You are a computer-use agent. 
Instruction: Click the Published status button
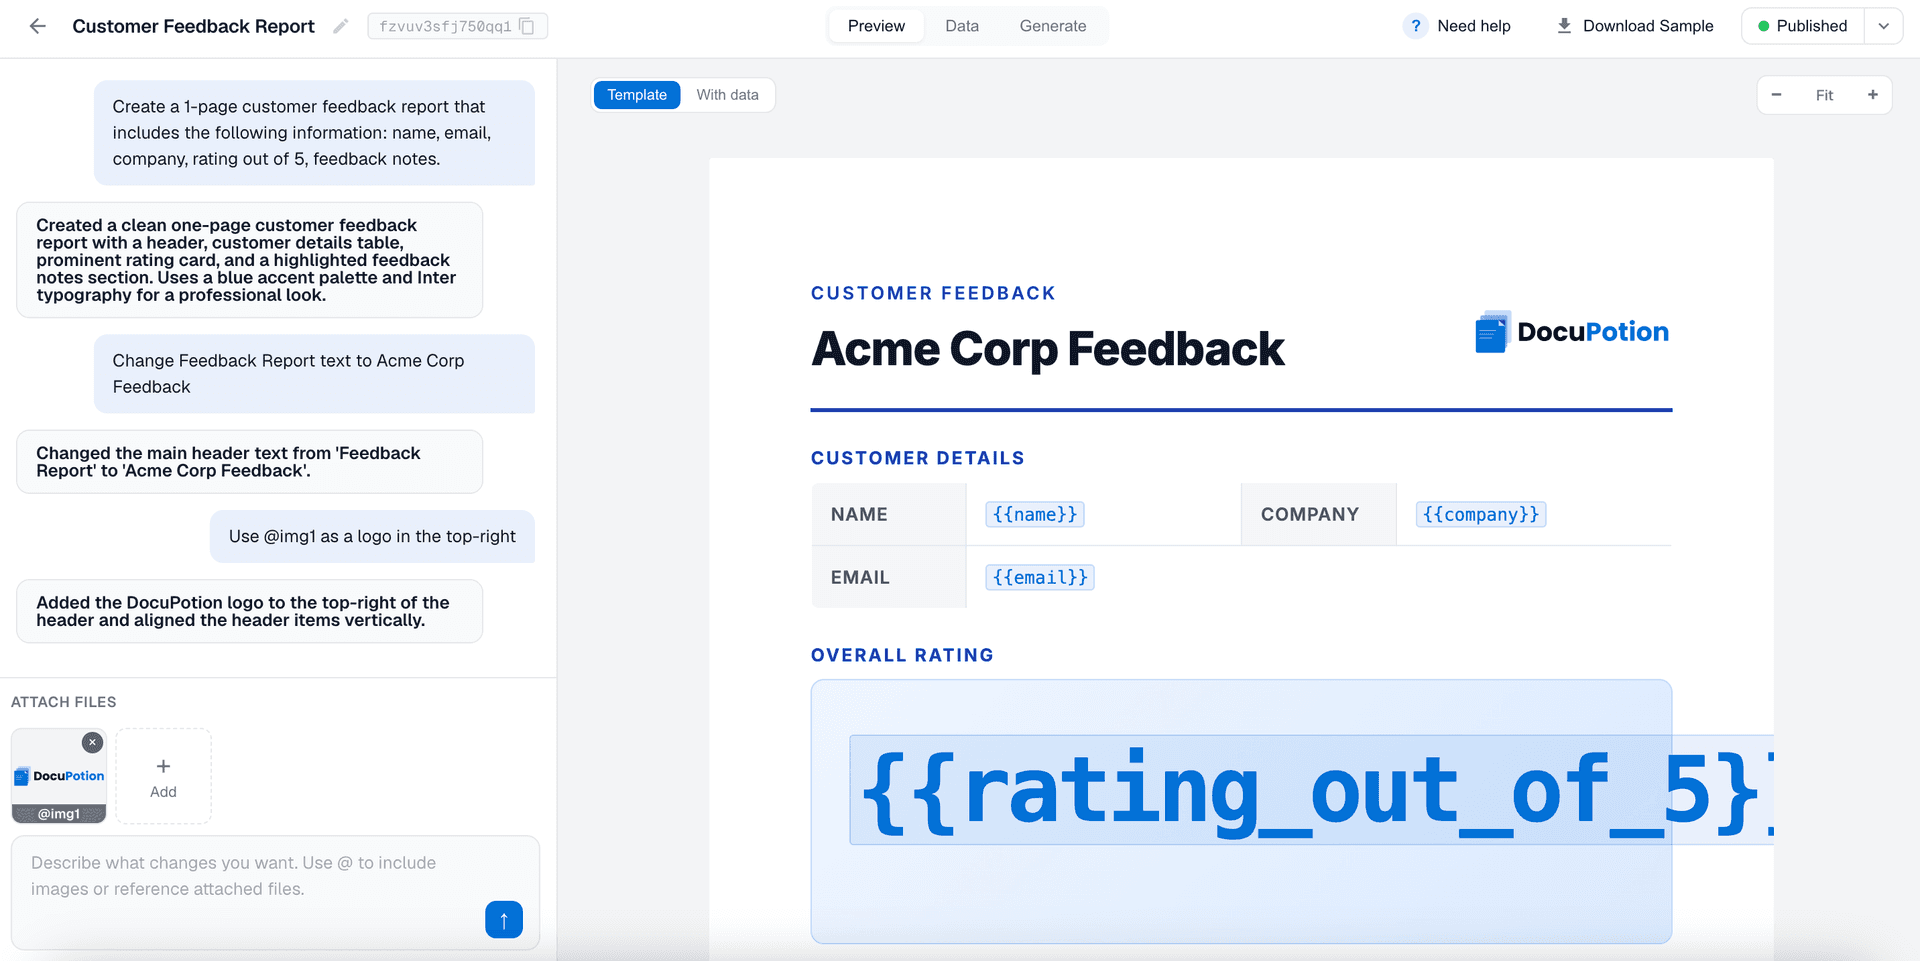(1803, 26)
